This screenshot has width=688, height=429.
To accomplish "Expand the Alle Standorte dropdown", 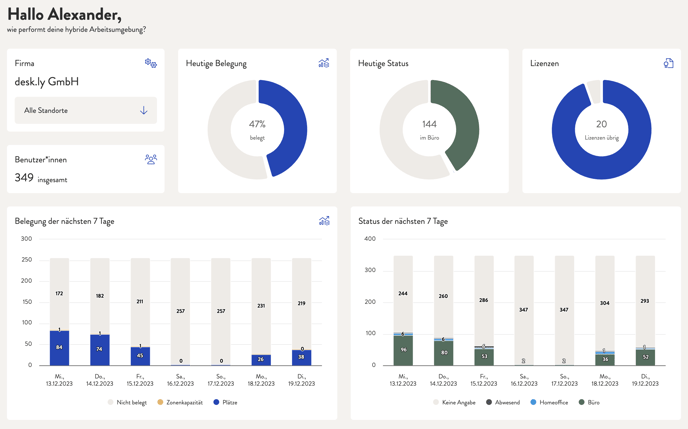I will [86, 111].
